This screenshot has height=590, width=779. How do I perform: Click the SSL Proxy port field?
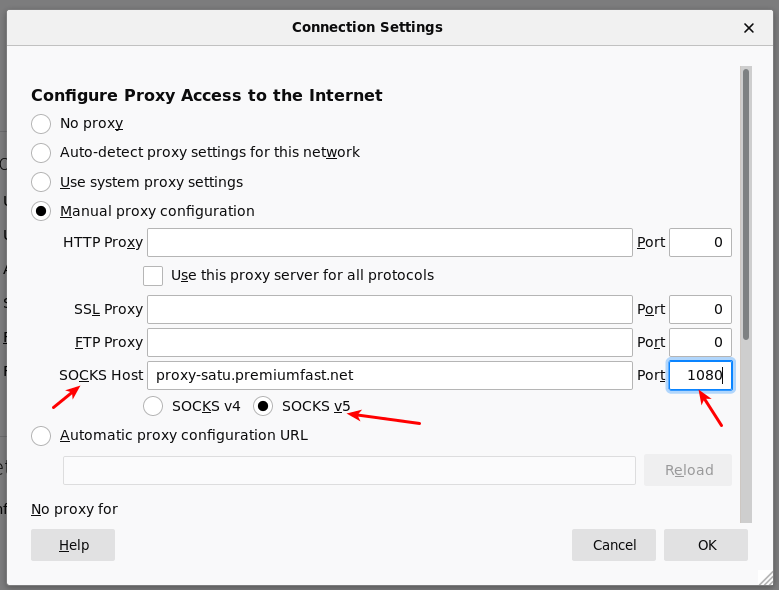[700, 309]
